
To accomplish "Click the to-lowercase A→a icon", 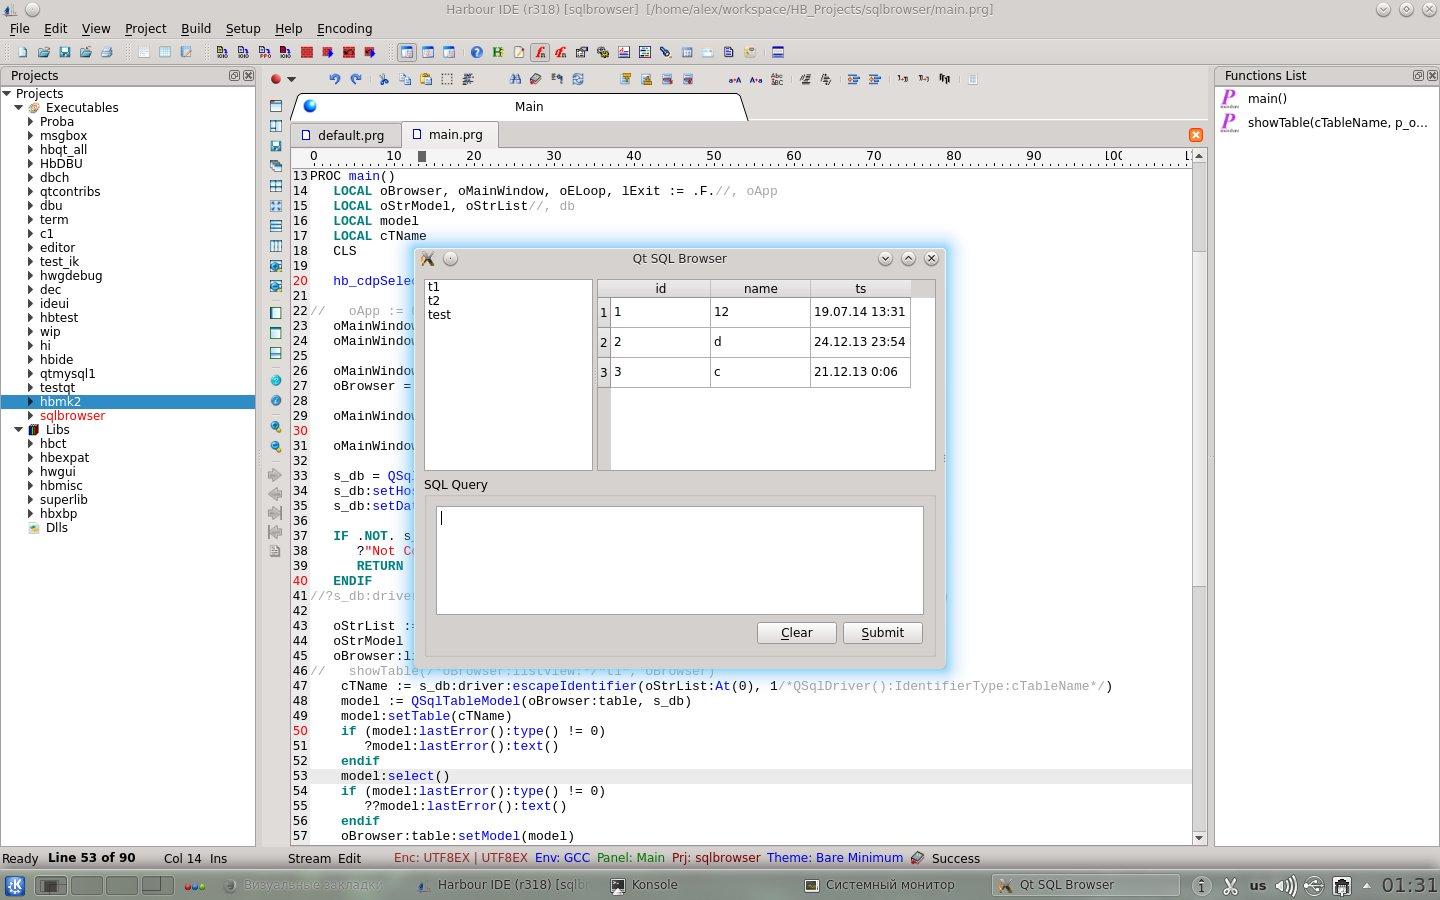I will (756, 79).
